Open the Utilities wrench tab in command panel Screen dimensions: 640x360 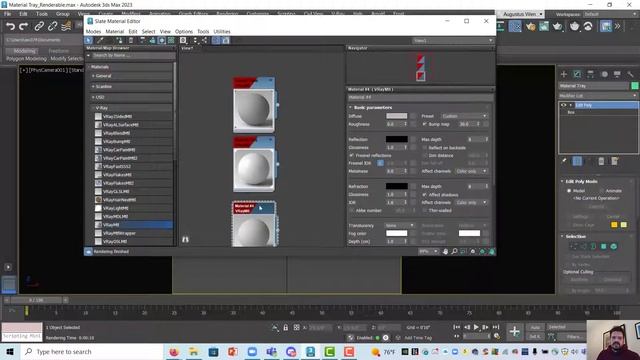(630, 74)
